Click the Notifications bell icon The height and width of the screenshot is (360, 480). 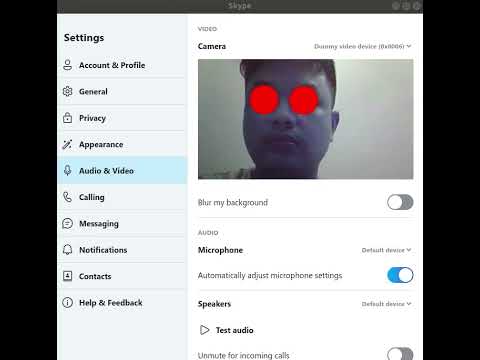point(68,250)
